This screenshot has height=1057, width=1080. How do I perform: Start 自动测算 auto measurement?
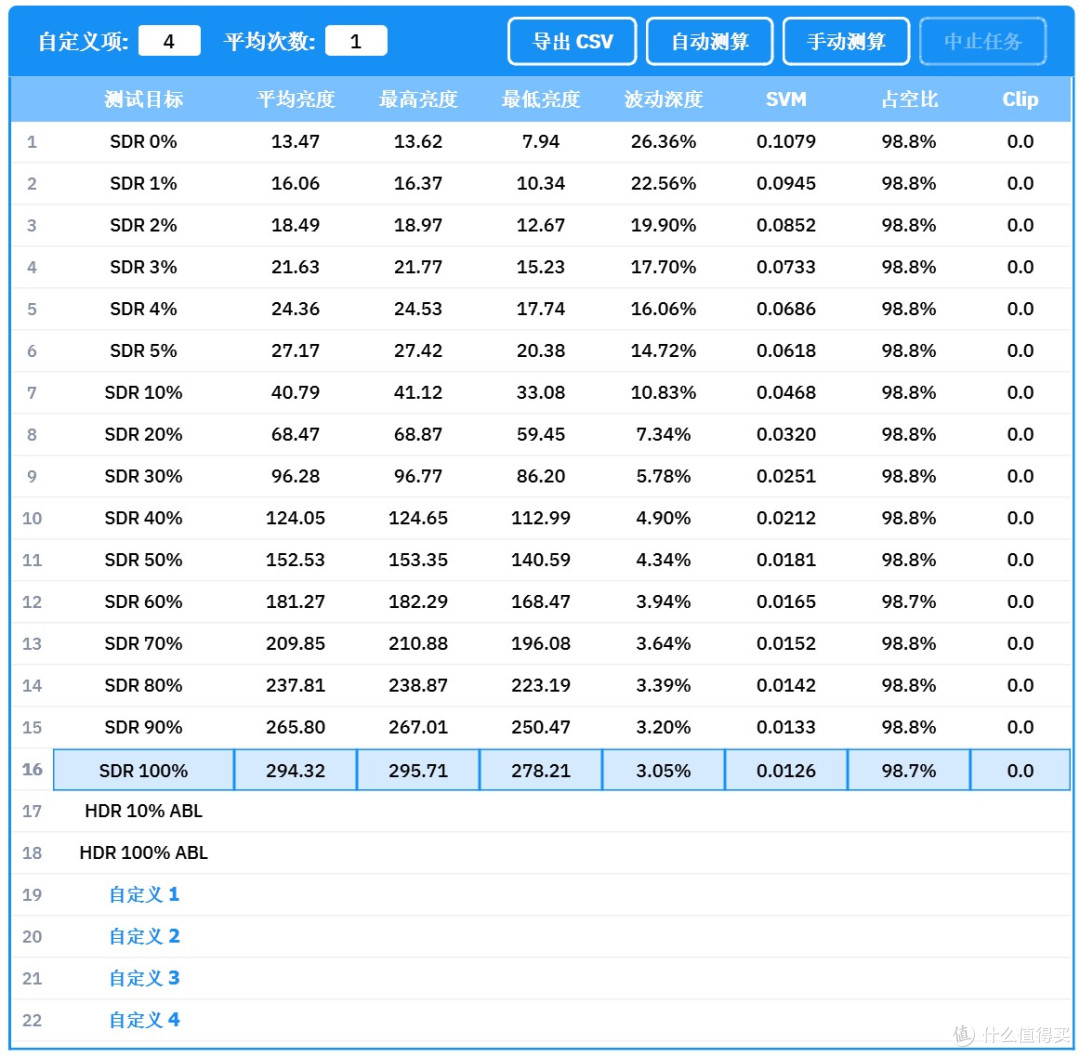click(x=709, y=41)
